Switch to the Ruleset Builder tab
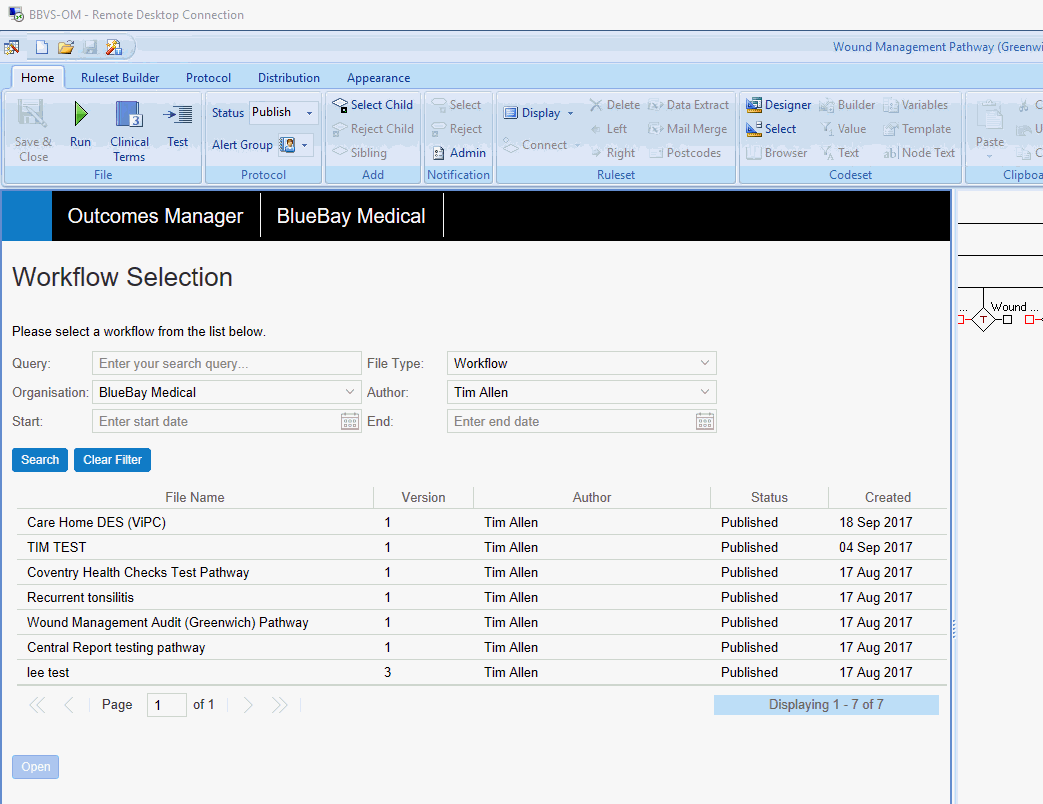1043x804 pixels. [120, 78]
